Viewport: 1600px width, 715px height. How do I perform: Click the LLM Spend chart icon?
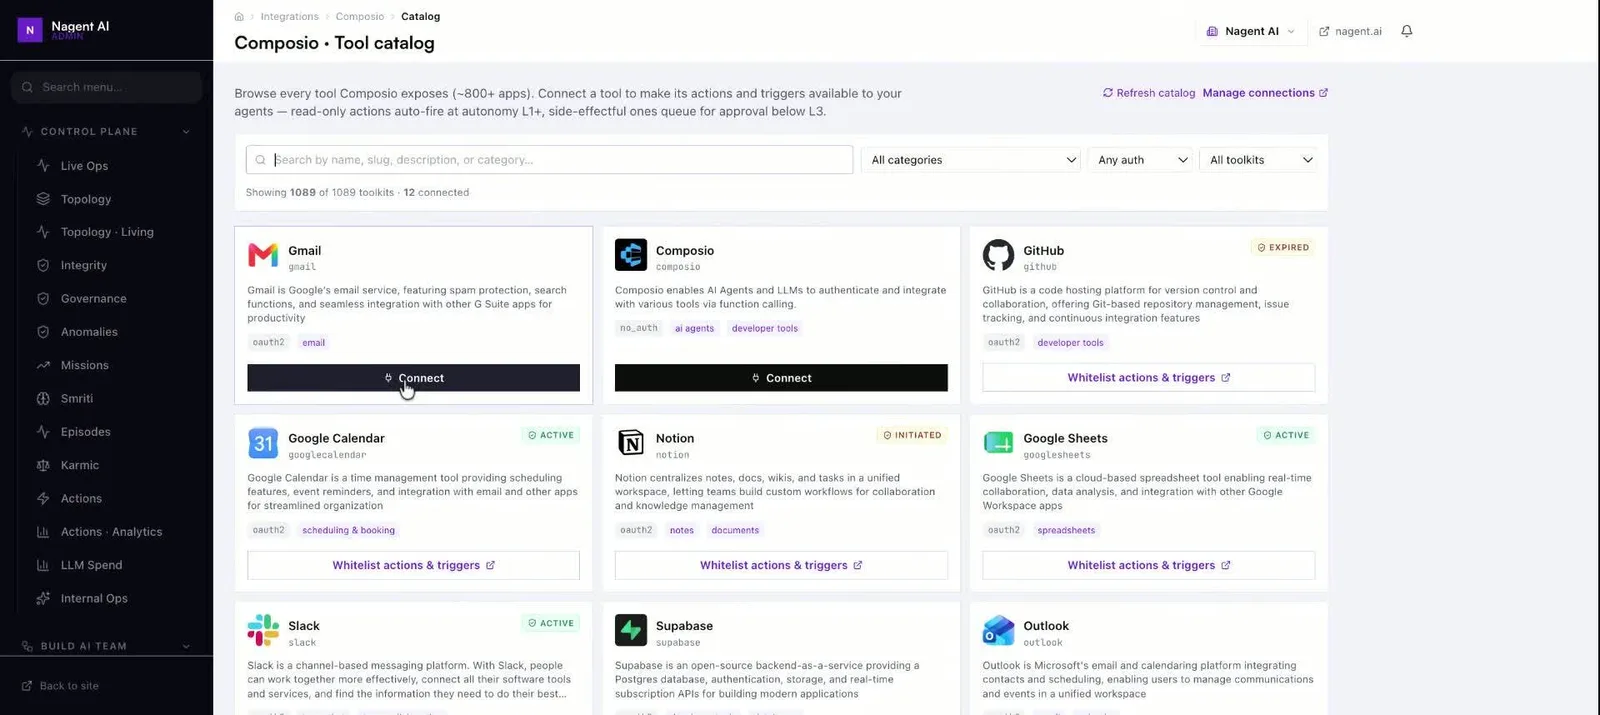click(43, 565)
